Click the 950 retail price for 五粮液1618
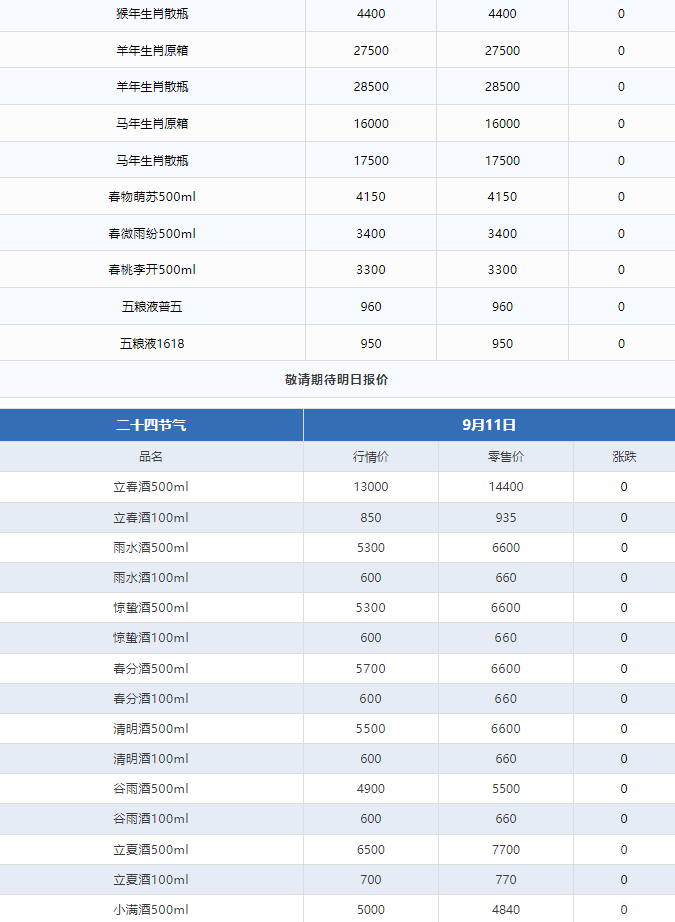The height and width of the screenshot is (922, 675). [503, 343]
